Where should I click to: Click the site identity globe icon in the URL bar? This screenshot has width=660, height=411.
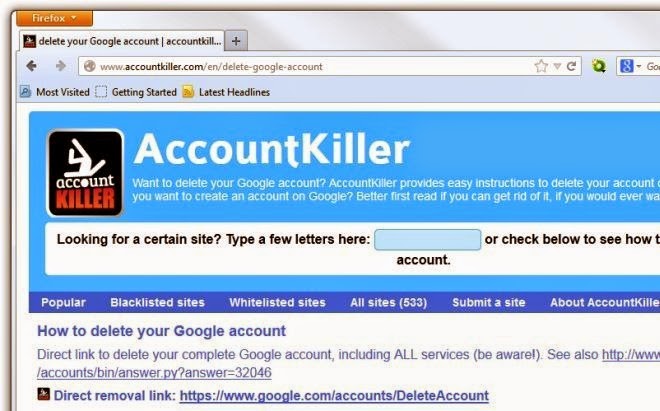(89, 66)
